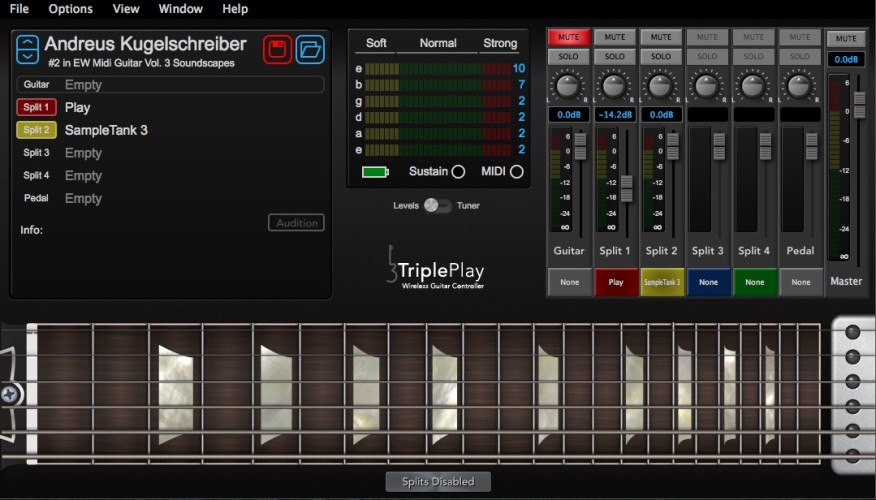Viewport: 876px width, 500px height.
Task: Click the Soft sensitivity label
Action: point(376,43)
